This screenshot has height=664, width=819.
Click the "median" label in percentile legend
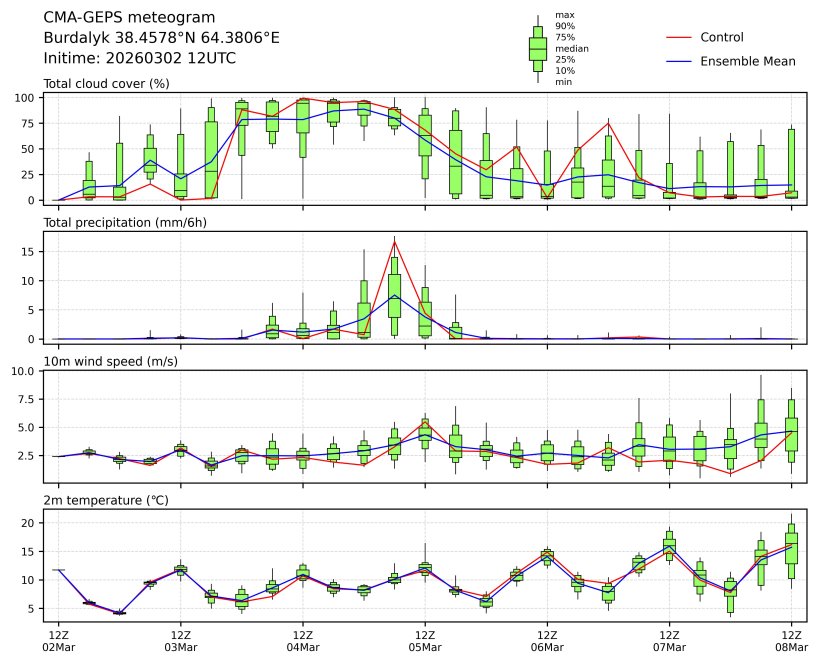pyautogui.click(x=571, y=48)
